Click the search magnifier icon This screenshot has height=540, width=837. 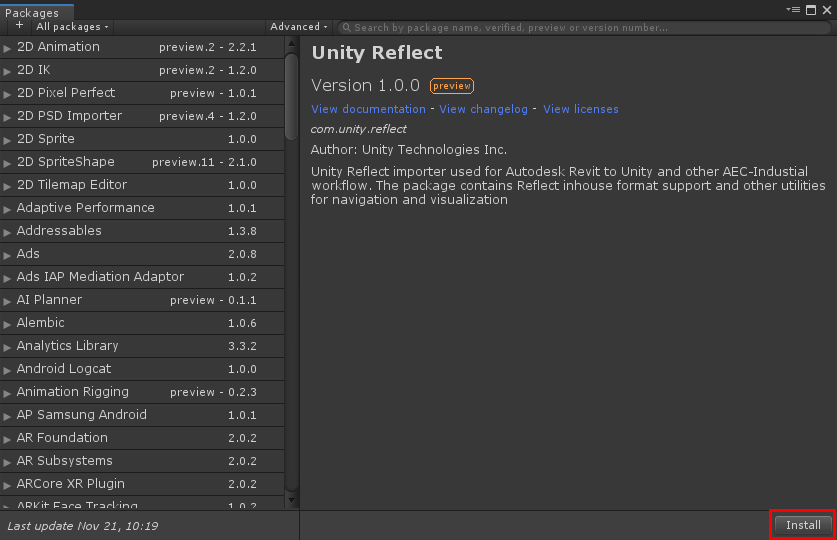pyautogui.click(x=346, y=28)
